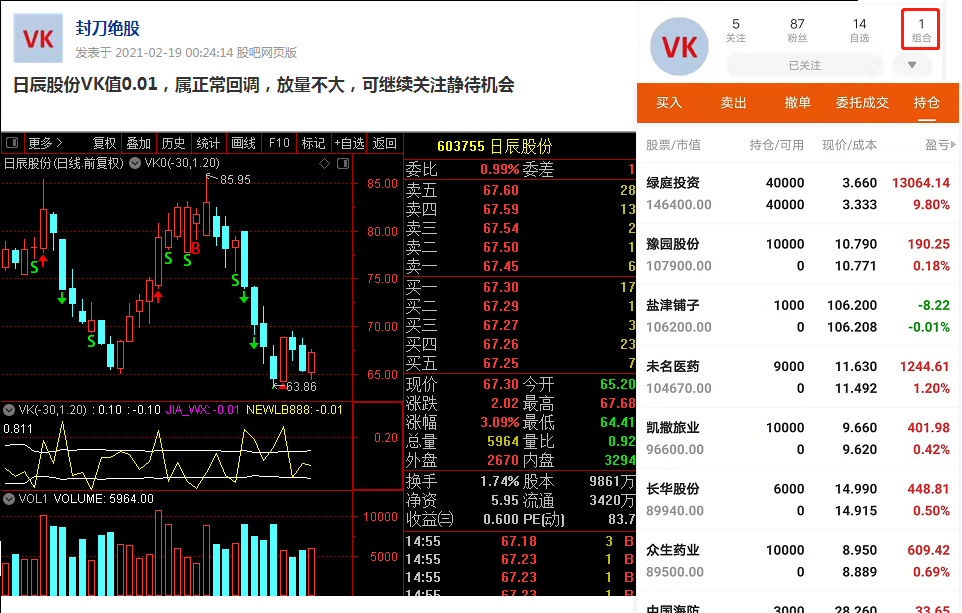Click the 标记 mark button
962x613 pixels.
click(314, 143)
